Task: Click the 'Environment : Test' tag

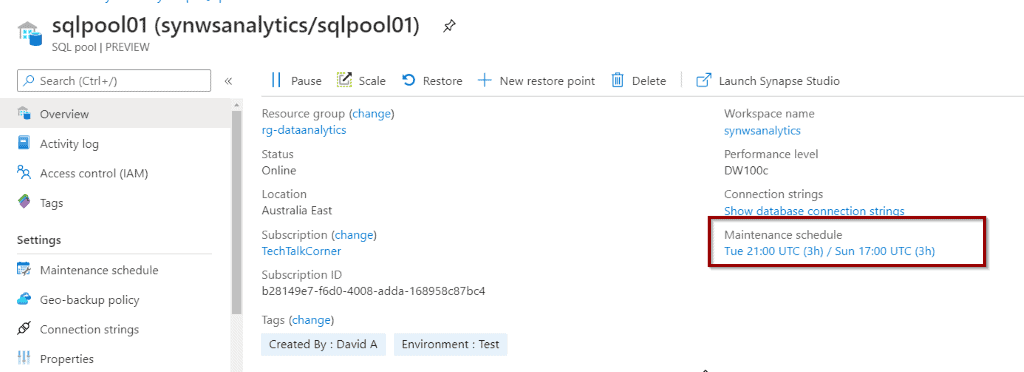Action: click(x=451, y=345)
